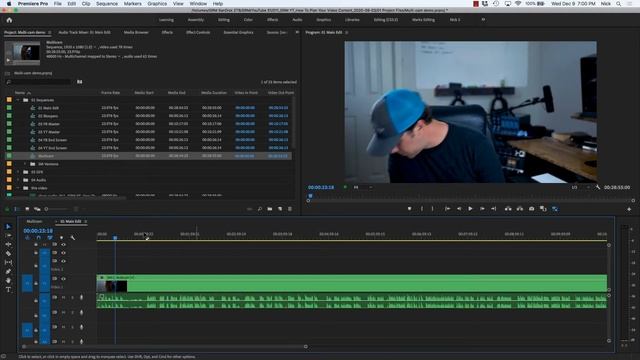The height and width of the screenshot is (360, 640).
Task: Switch to the Color workspace
Action: pyautogui.click(x=248, y=20)
